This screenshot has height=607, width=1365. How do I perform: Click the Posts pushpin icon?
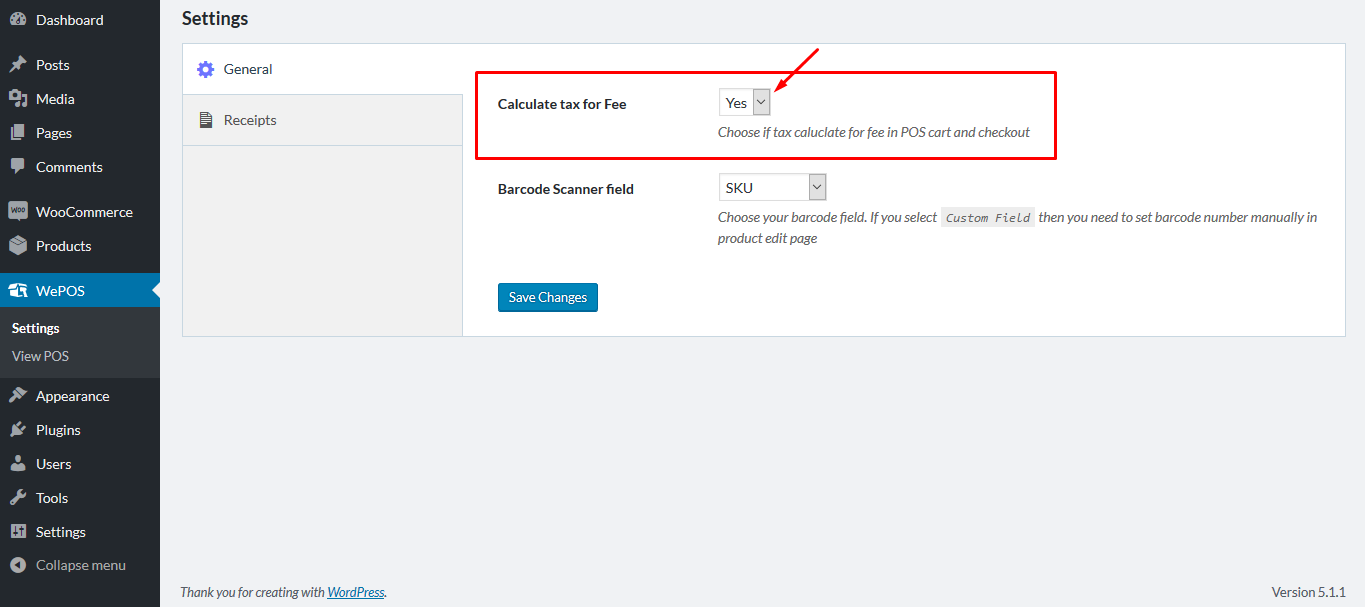(18, 65)
